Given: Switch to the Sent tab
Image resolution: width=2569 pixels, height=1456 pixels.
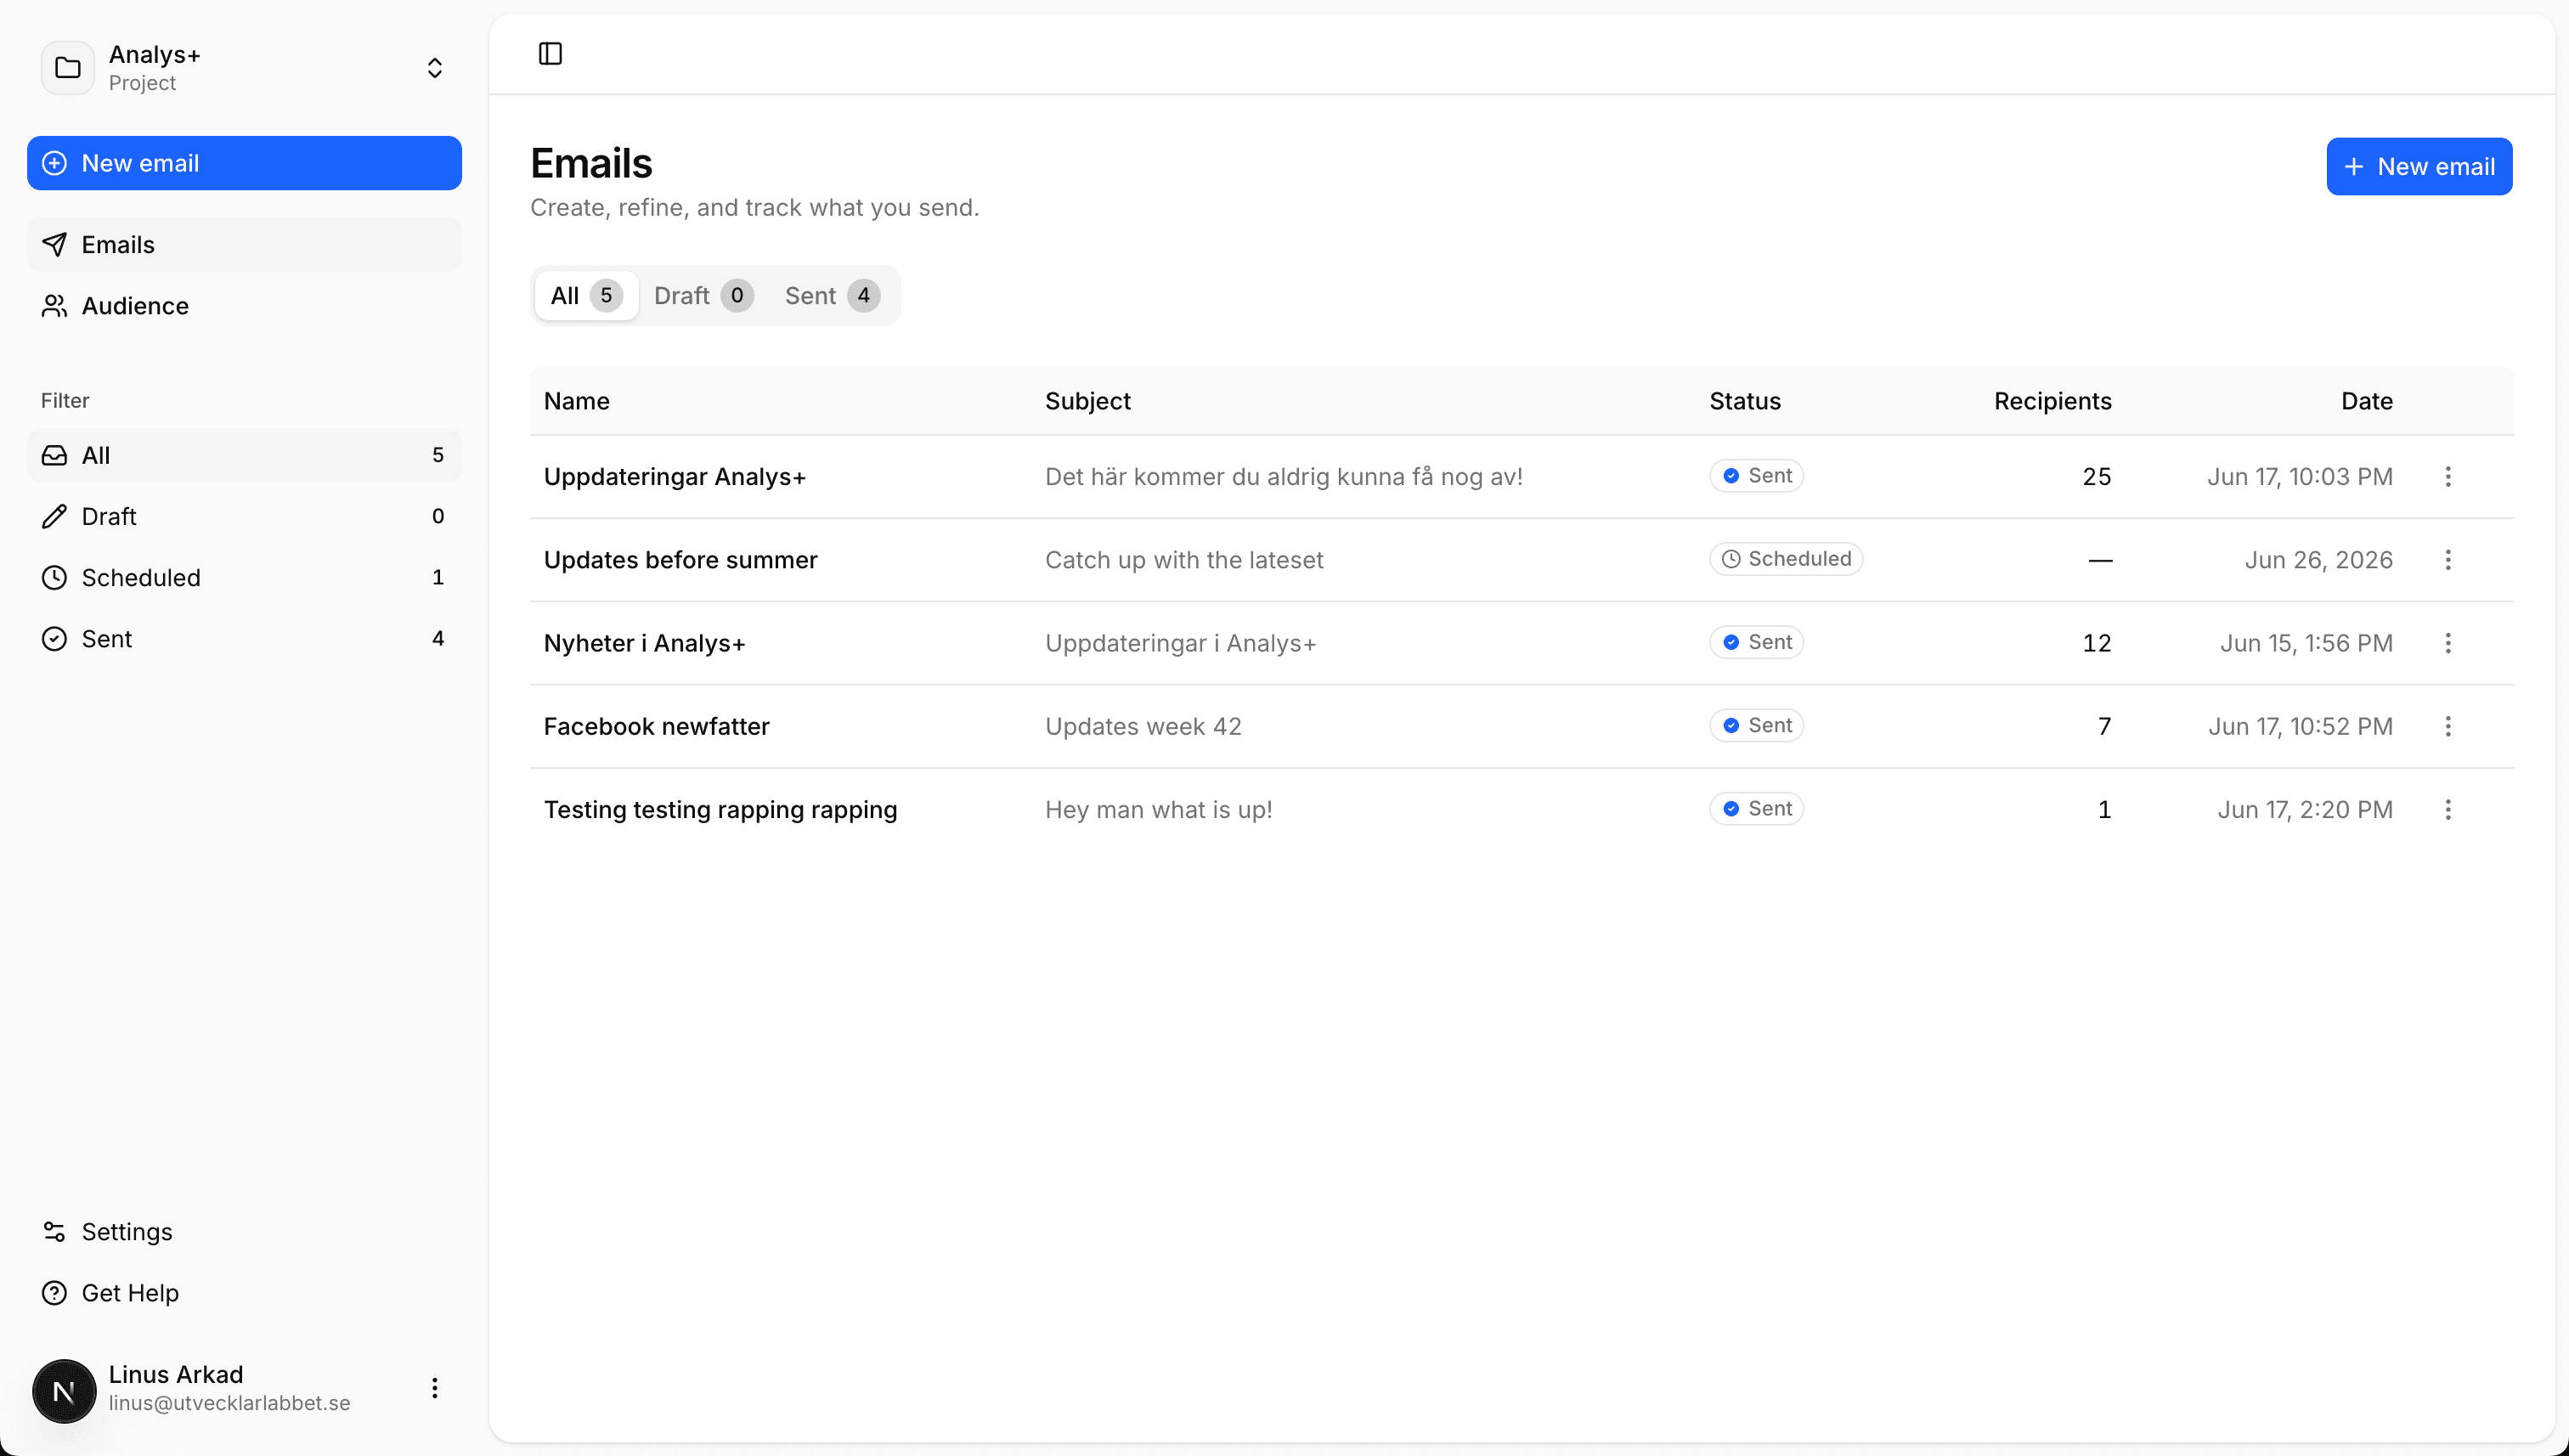Looking at the screenshot, I should coord(832,295).
